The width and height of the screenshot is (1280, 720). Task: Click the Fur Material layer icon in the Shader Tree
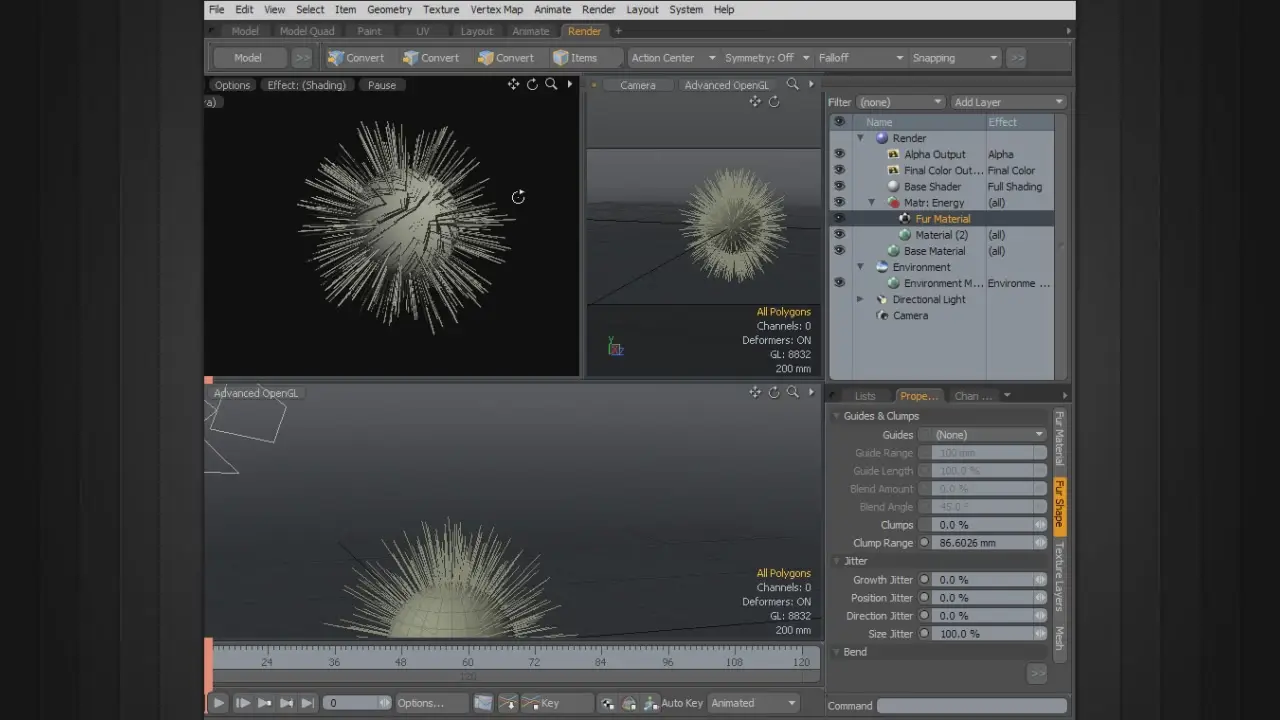(x=904, y=218)
